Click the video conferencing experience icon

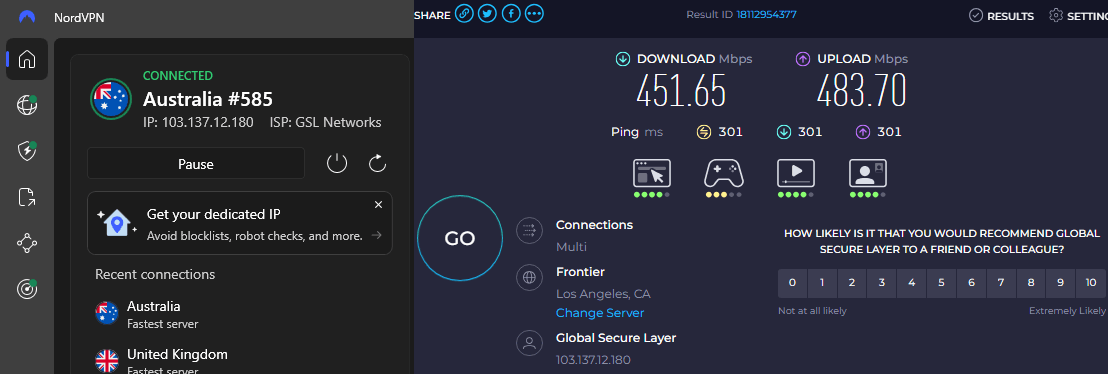(868, 173)
